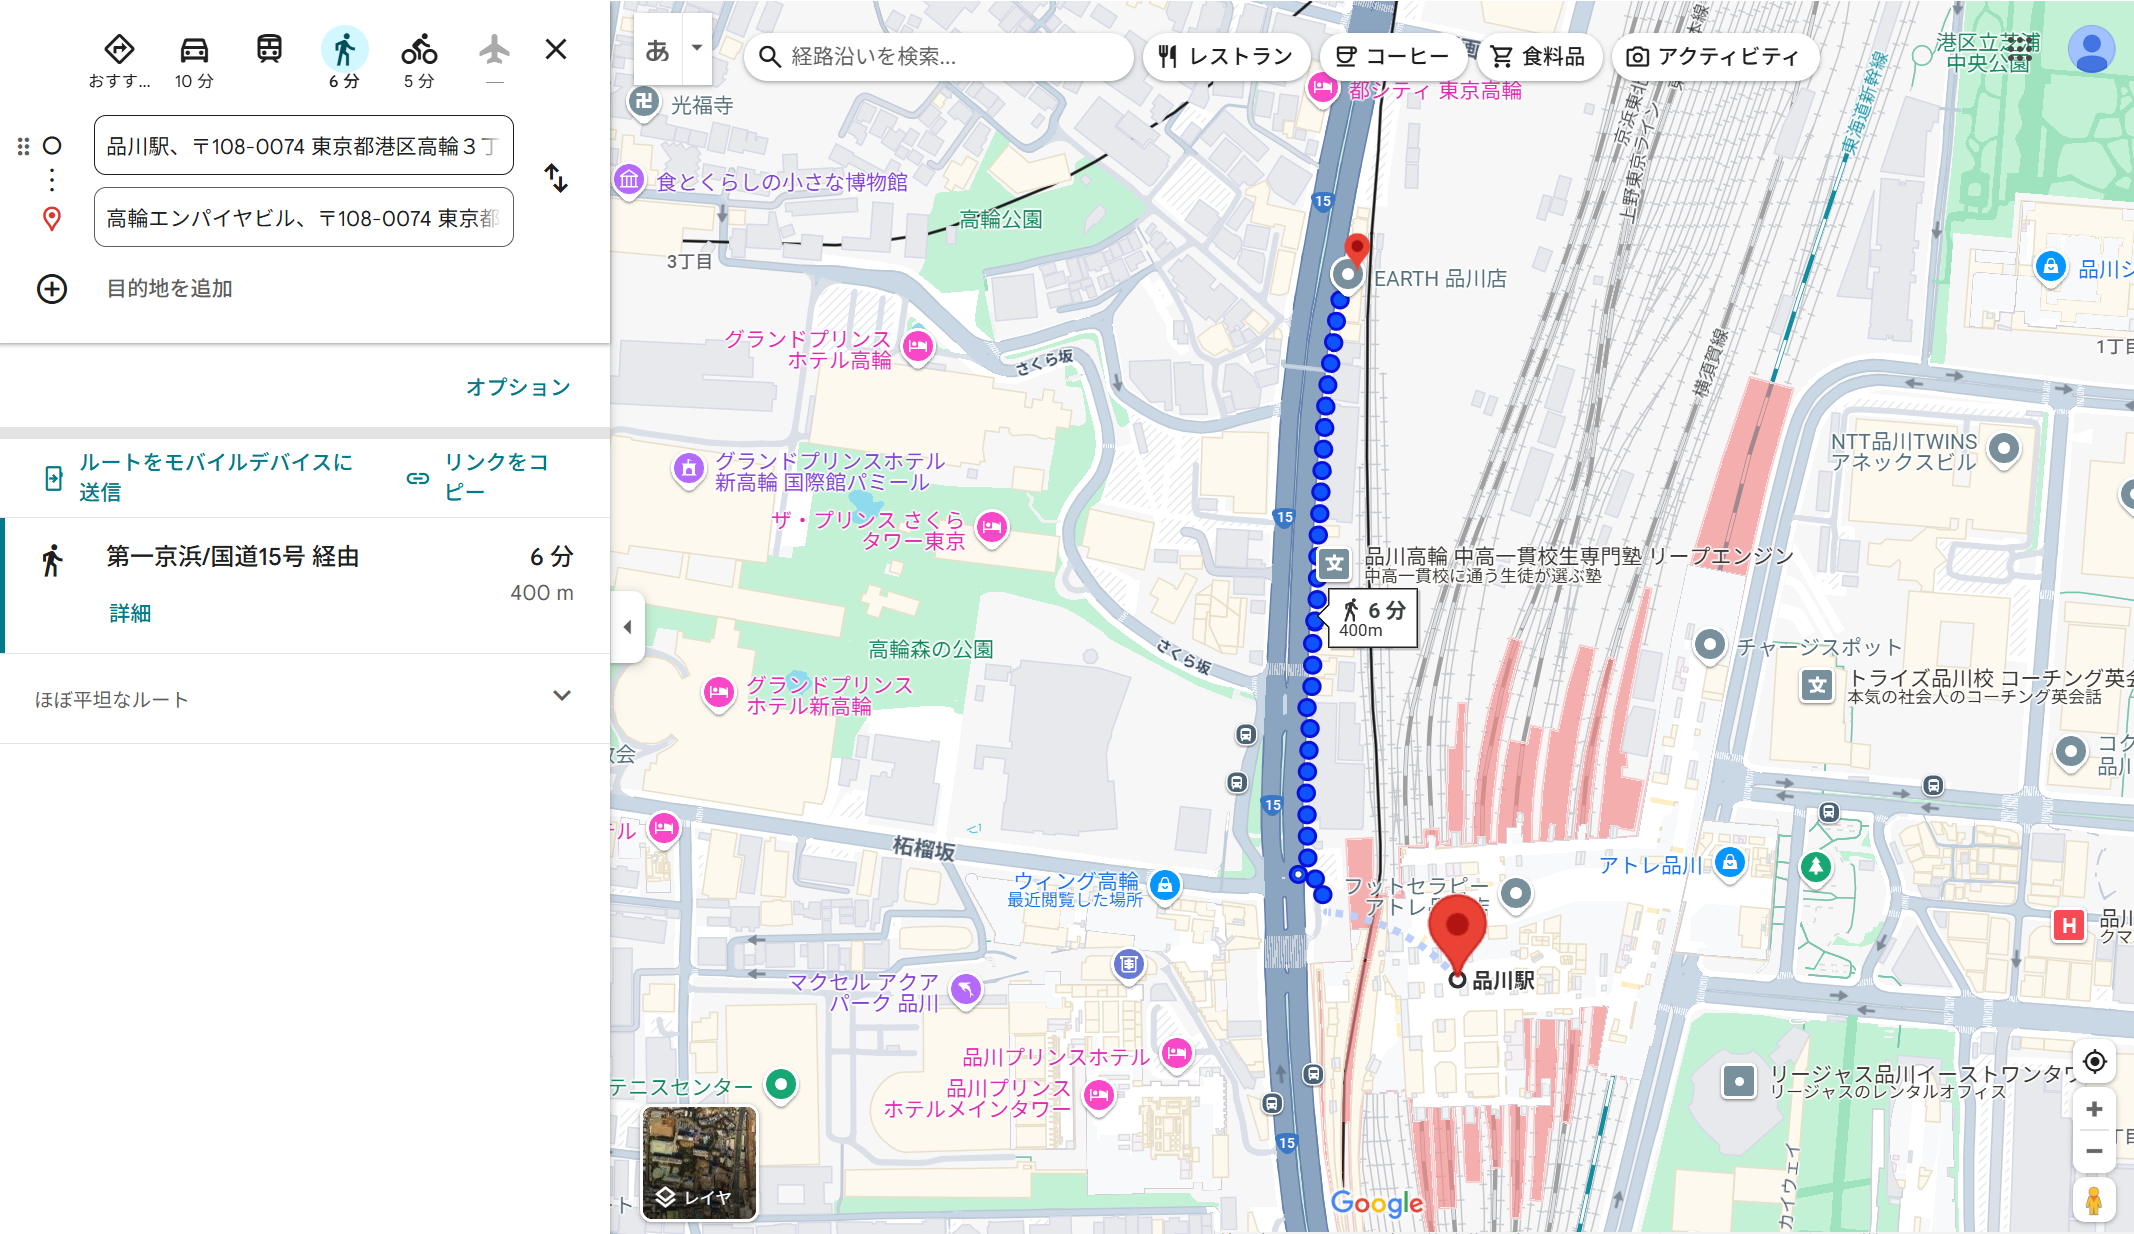The height and width of the screenshot is (1234, 2134).
Task: Open グランドプリンスホテル高輪 hotel marker
Action: [918, 347]
